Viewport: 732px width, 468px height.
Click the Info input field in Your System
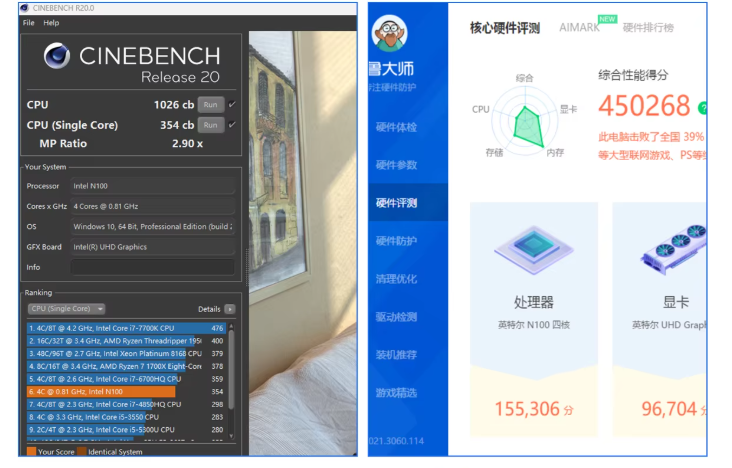[152, 268]
